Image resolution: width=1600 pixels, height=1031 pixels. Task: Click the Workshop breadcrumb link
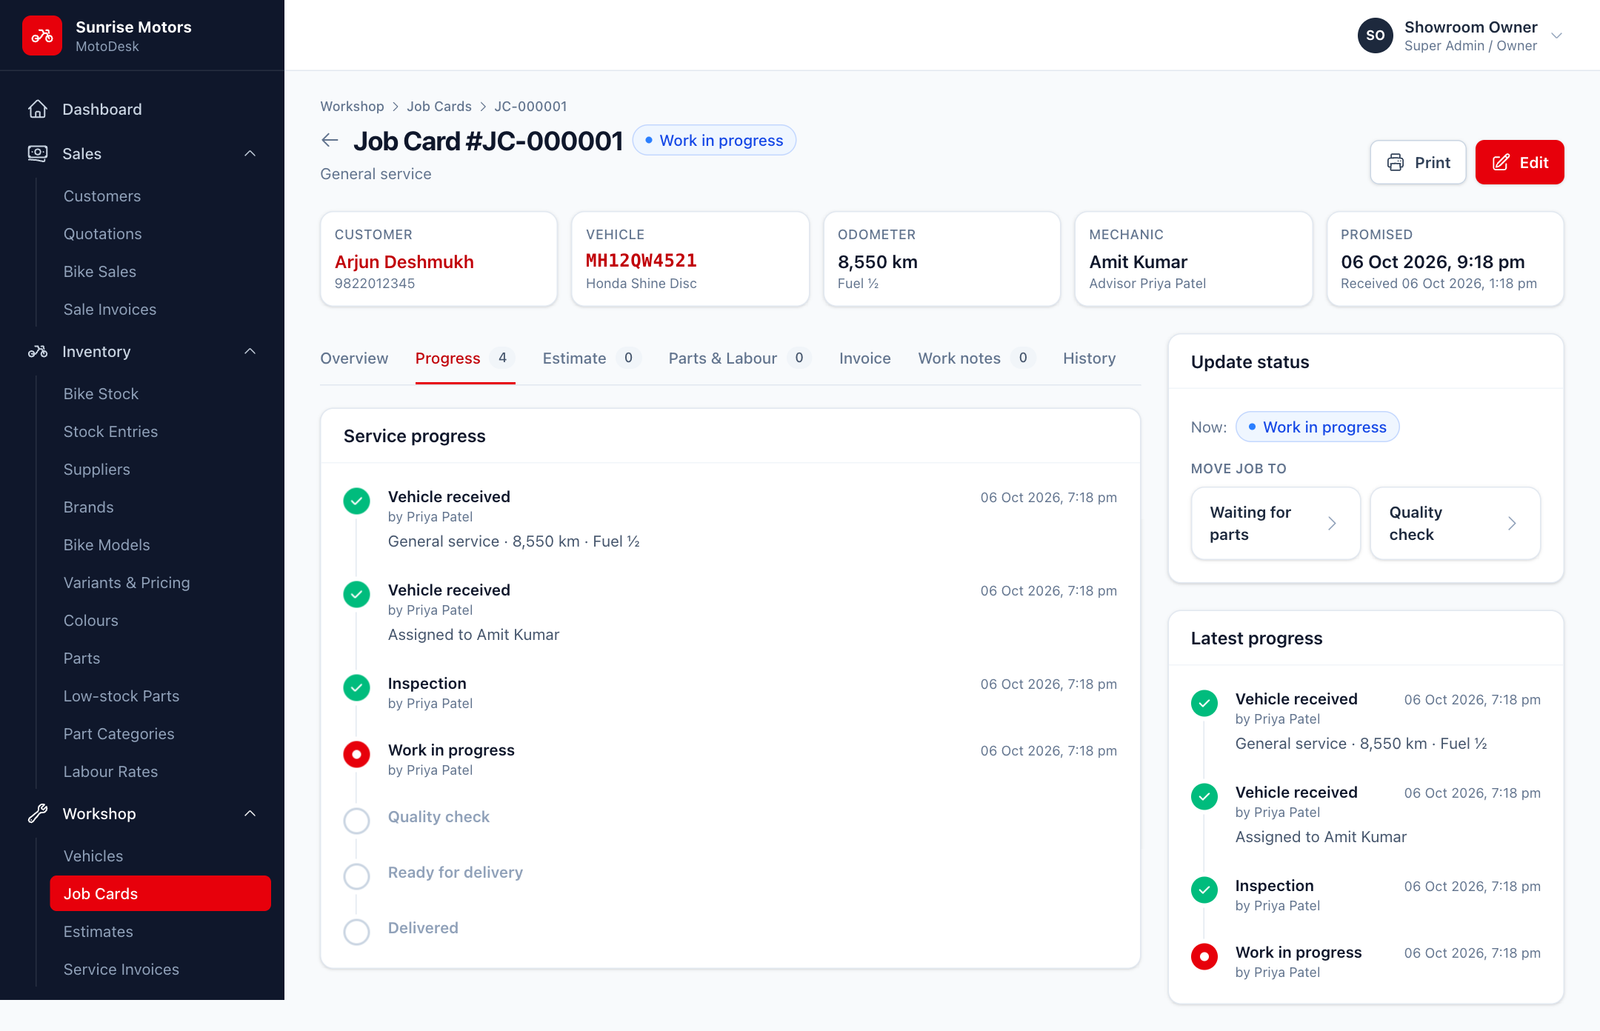352,106
